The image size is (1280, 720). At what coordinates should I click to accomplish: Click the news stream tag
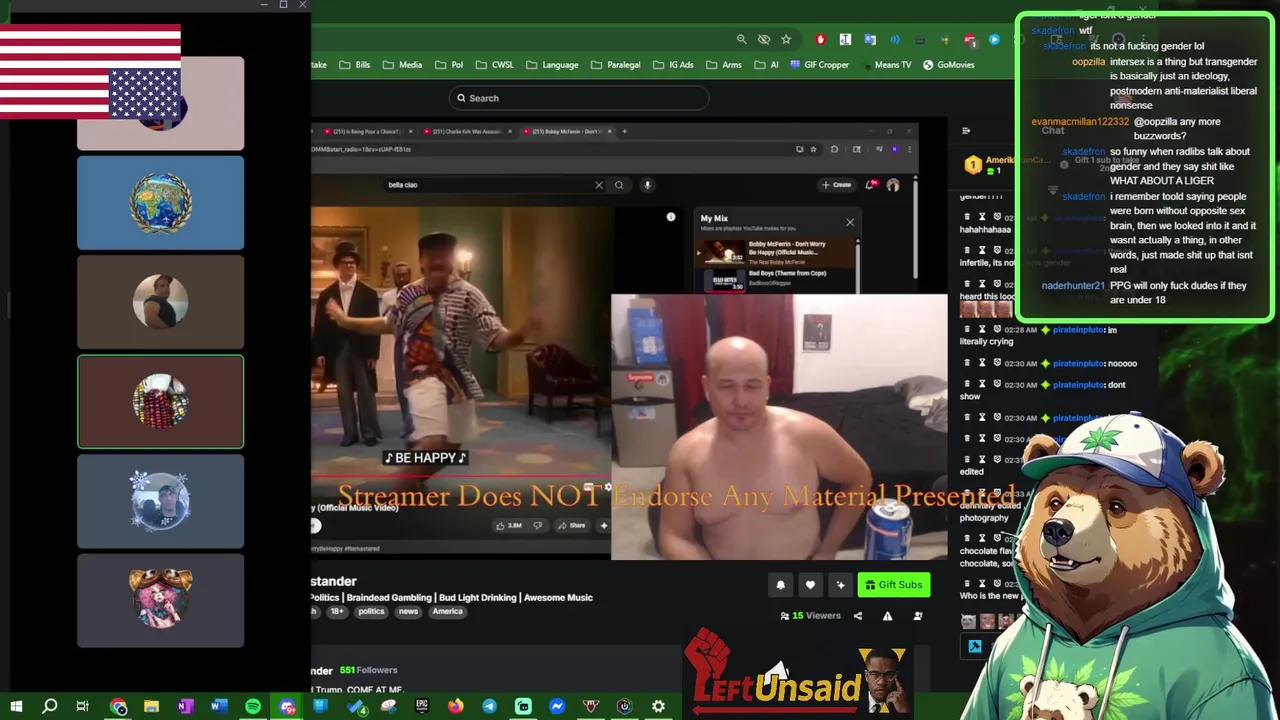[408, 612]
